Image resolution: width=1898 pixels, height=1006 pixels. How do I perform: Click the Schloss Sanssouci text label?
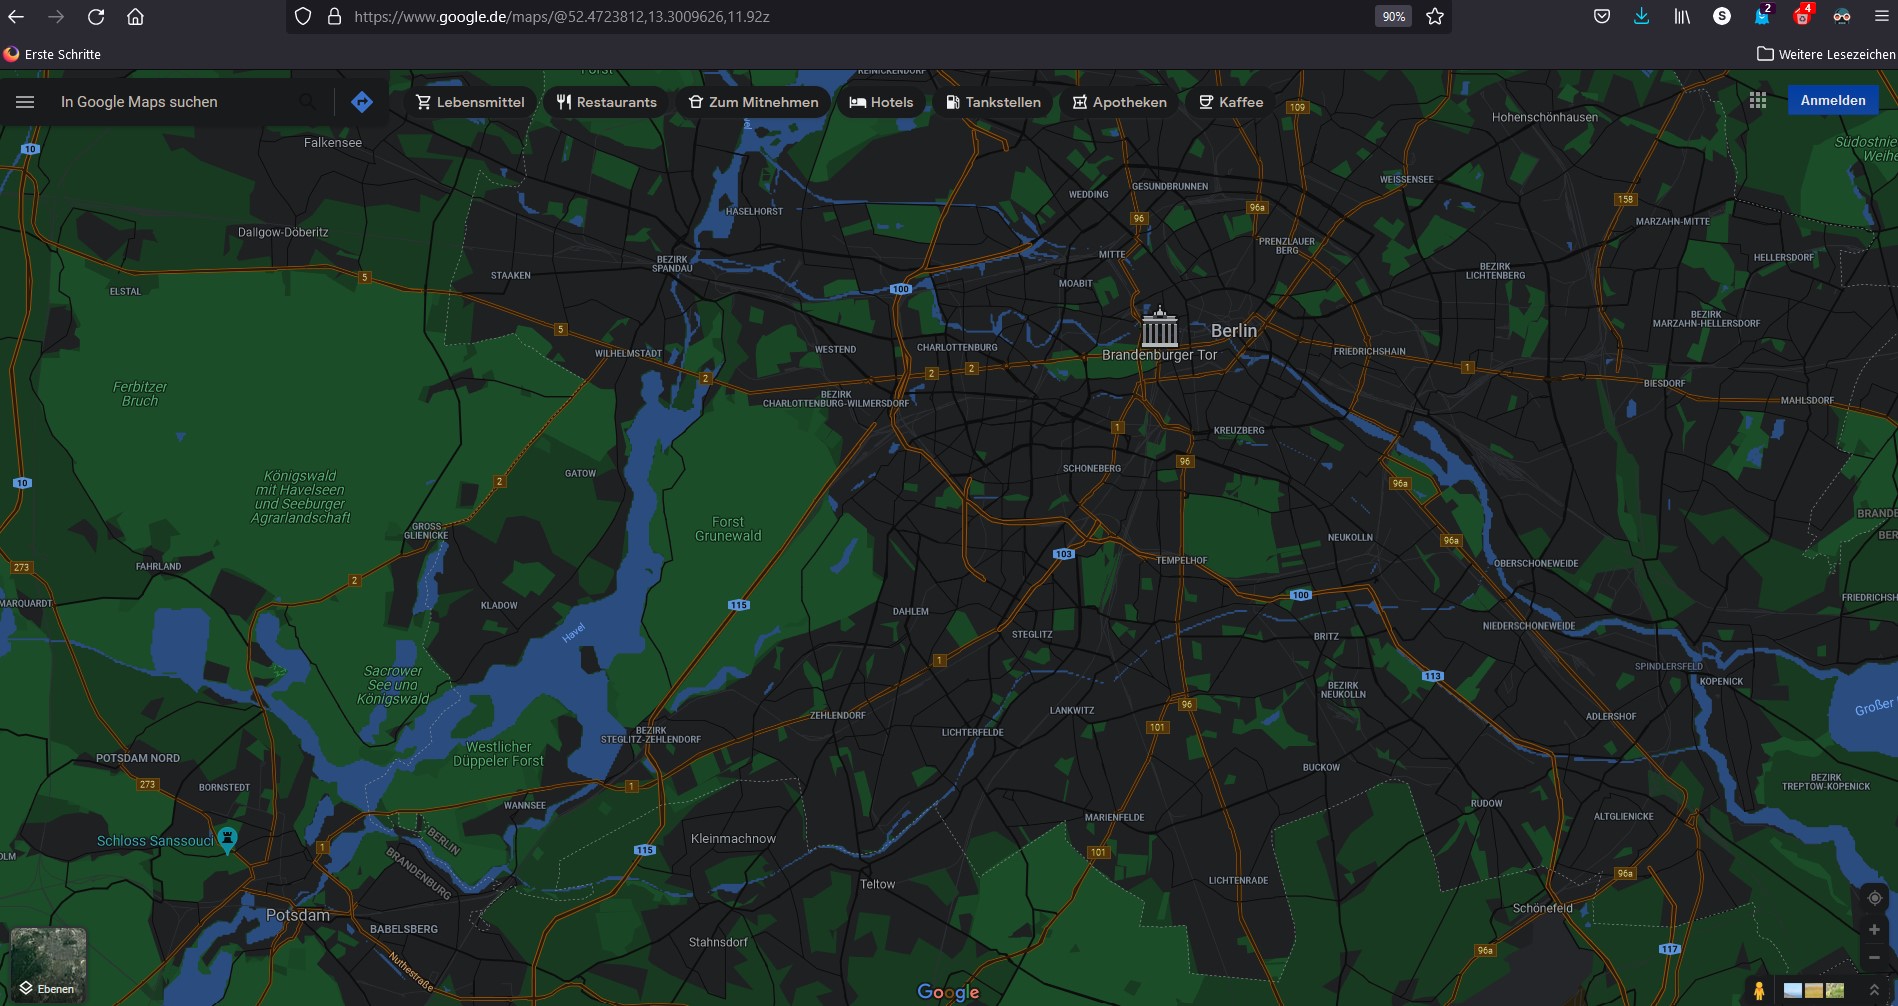pyautogui.click(x=155, y=841)
